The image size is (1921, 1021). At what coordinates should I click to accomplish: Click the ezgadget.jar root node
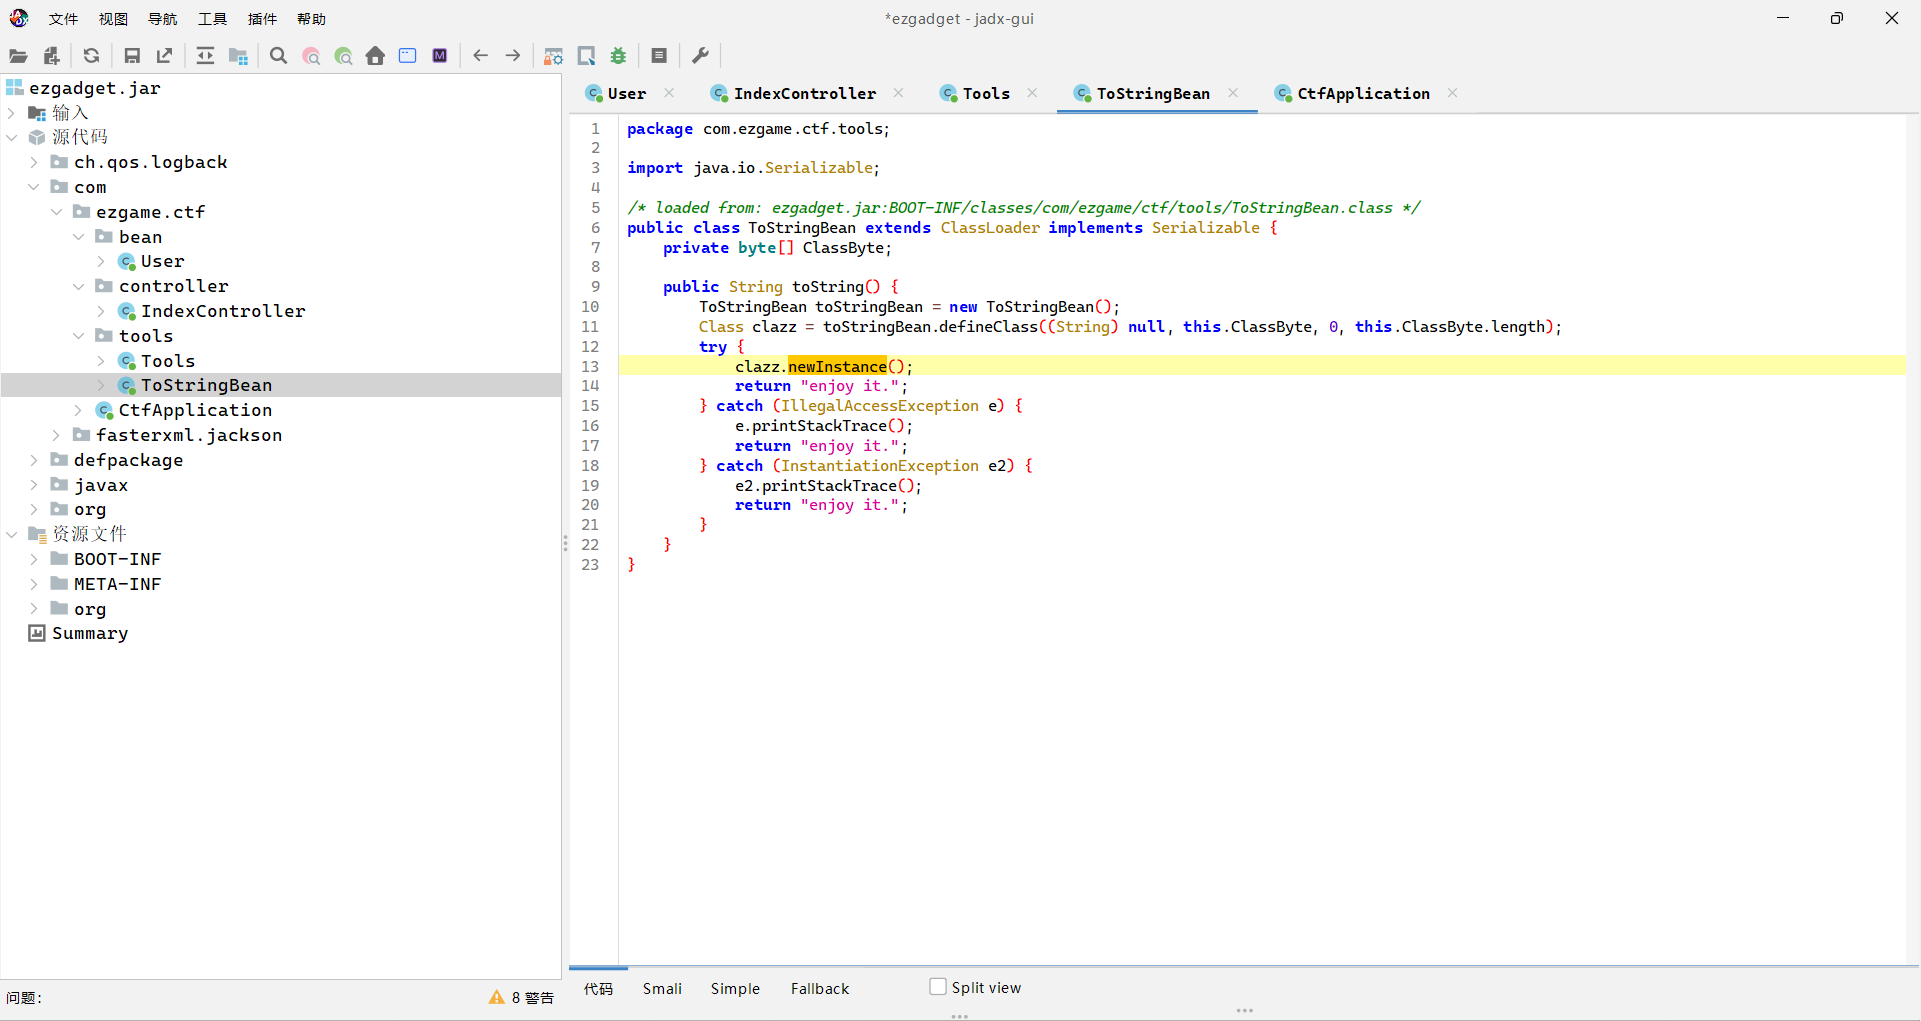coord(95,88)
